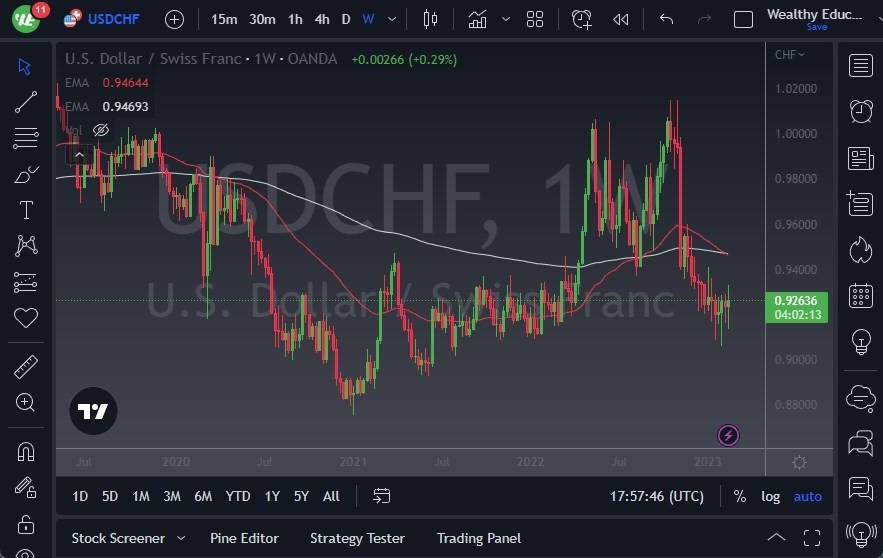Open the timezone menu 17:57:46 (UTC)
Image resolution: width=883 pixels, height=558 pixels.
click(x=657, y=496)
